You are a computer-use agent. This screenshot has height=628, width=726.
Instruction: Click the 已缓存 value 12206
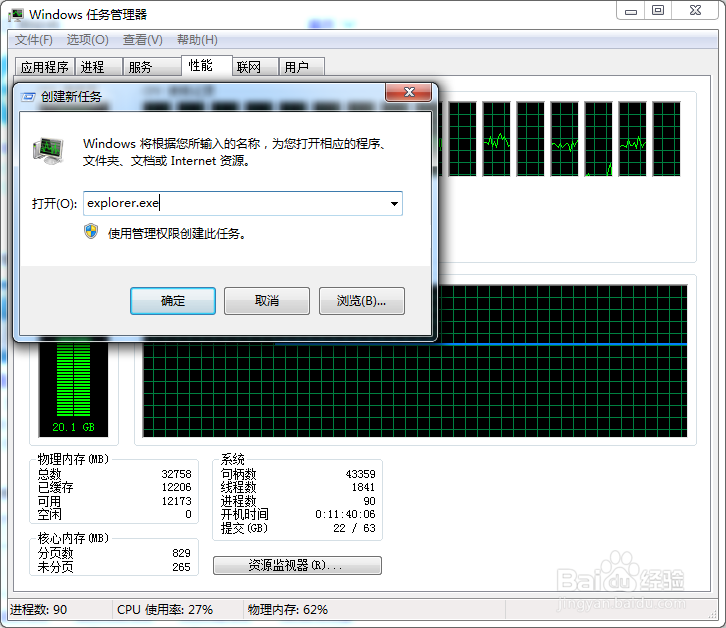(x=176, y=487)
